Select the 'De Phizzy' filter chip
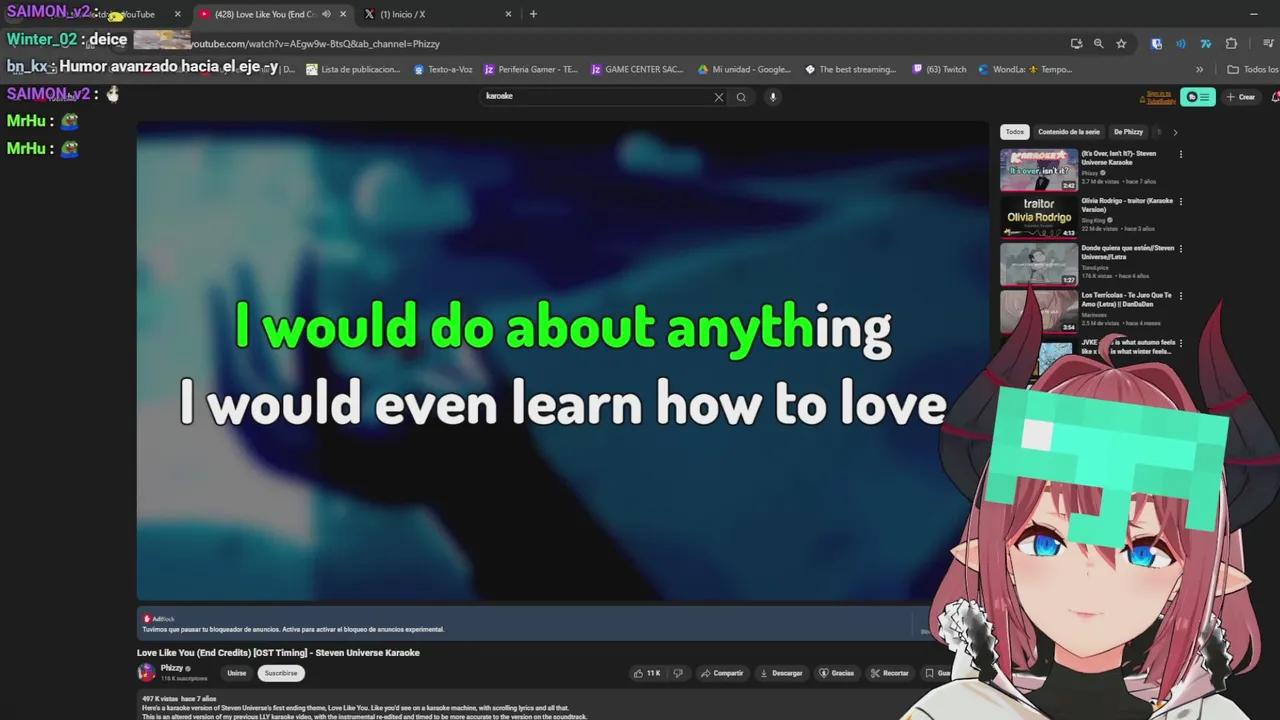 pos(1128,132)
